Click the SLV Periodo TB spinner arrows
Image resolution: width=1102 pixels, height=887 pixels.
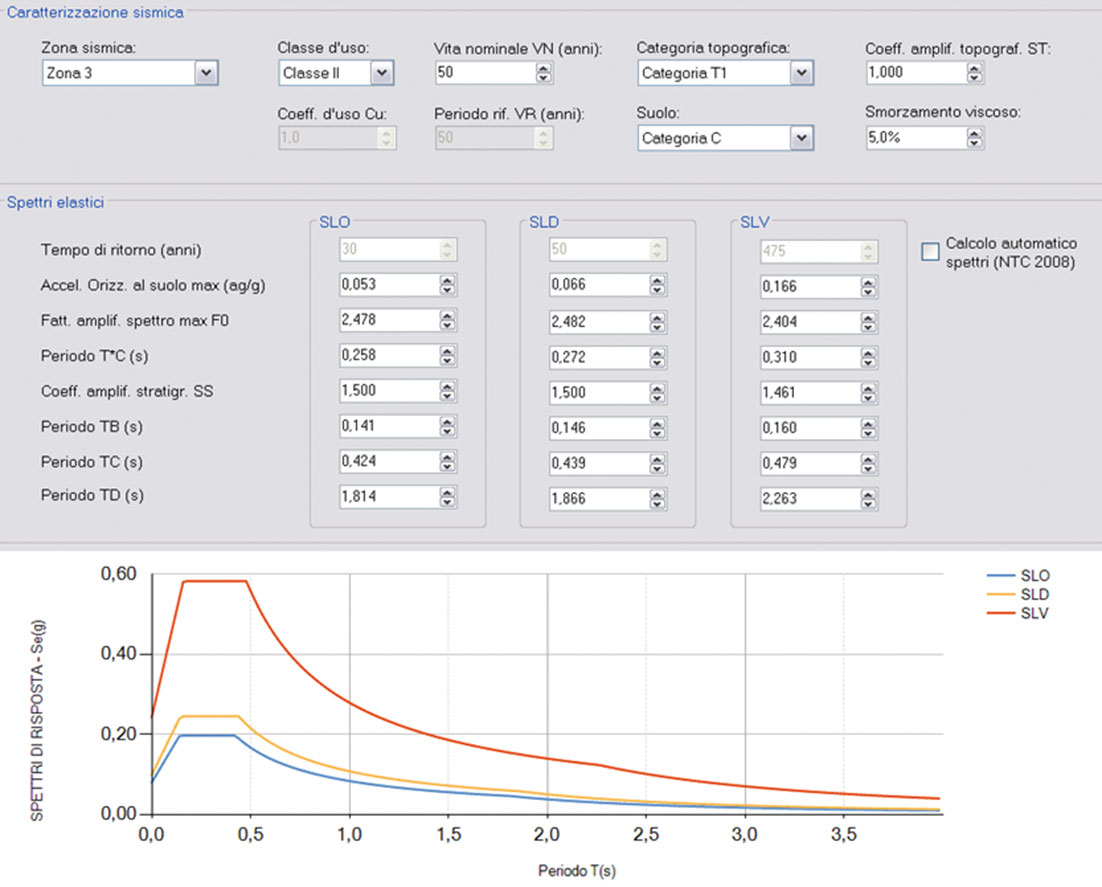[x=869, y=428]
